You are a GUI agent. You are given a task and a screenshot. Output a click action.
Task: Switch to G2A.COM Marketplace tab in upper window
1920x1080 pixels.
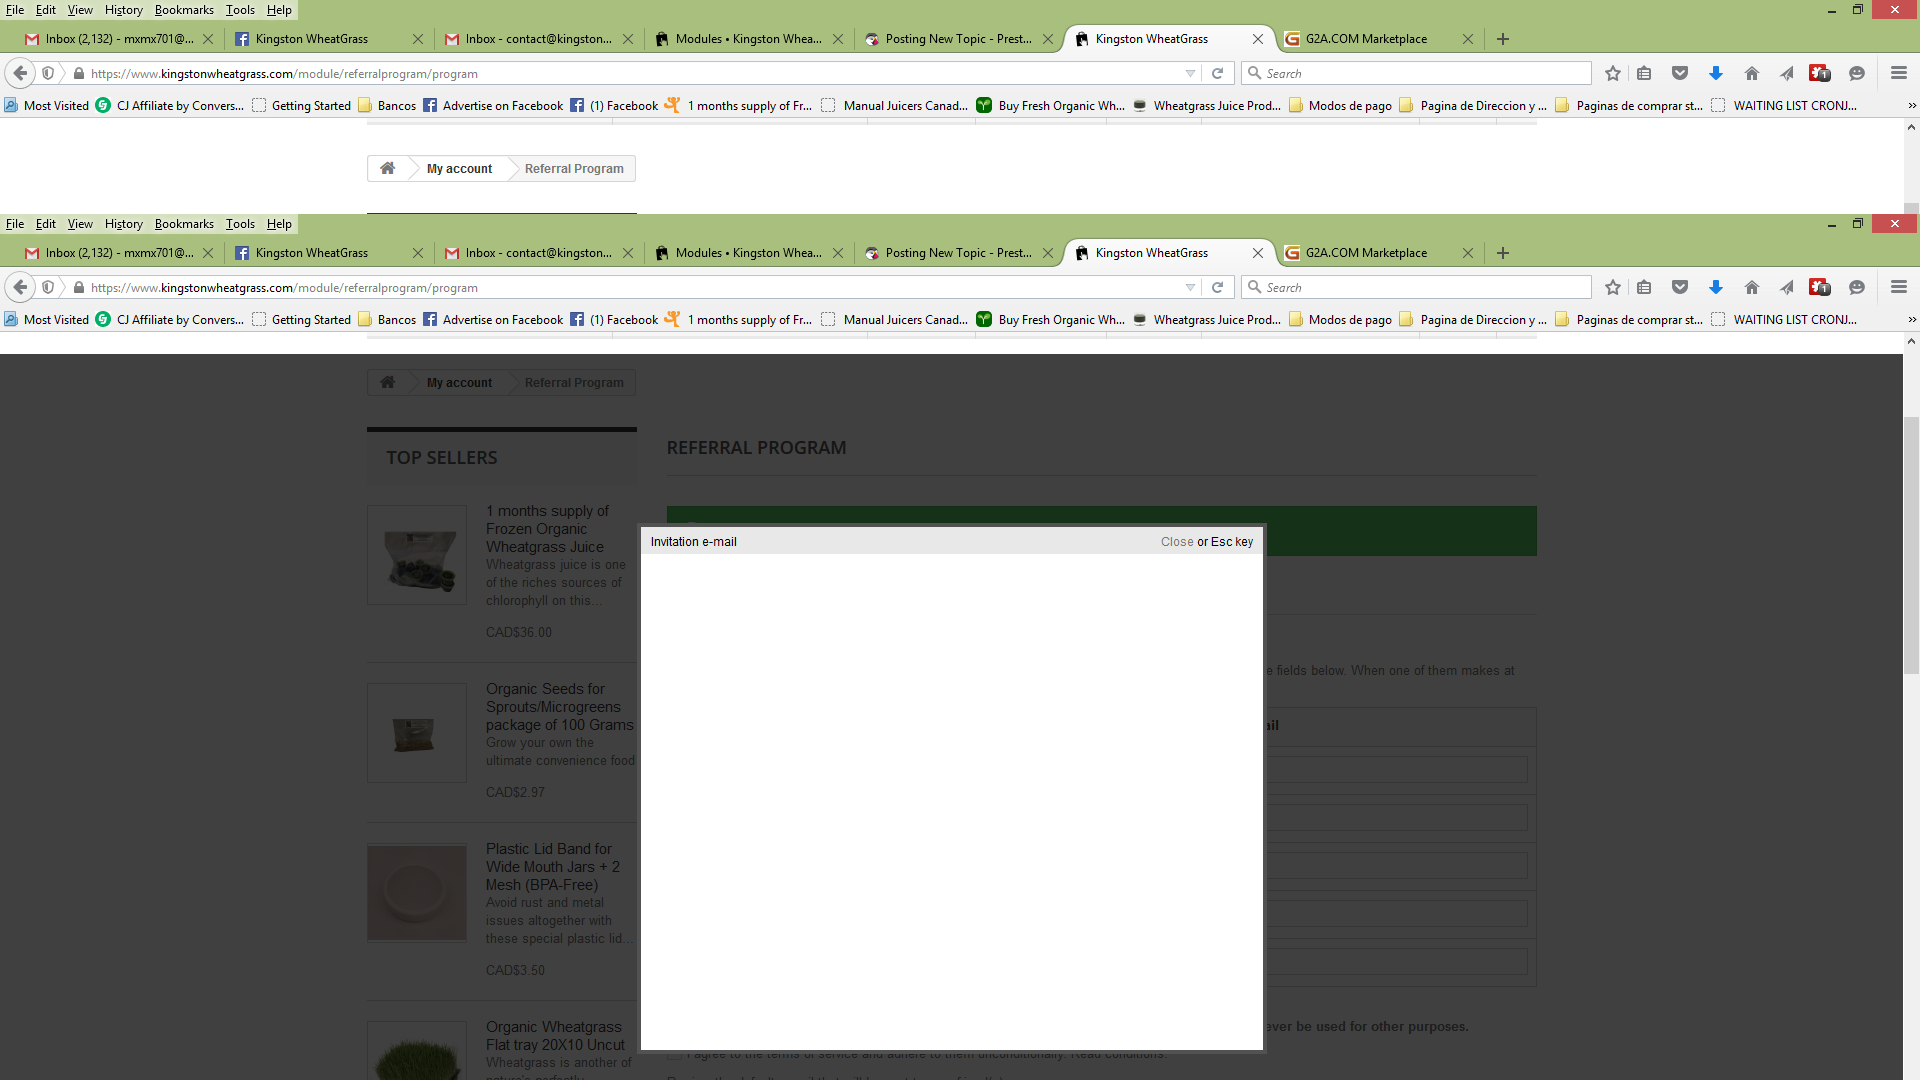click(x=1366, y=39)
